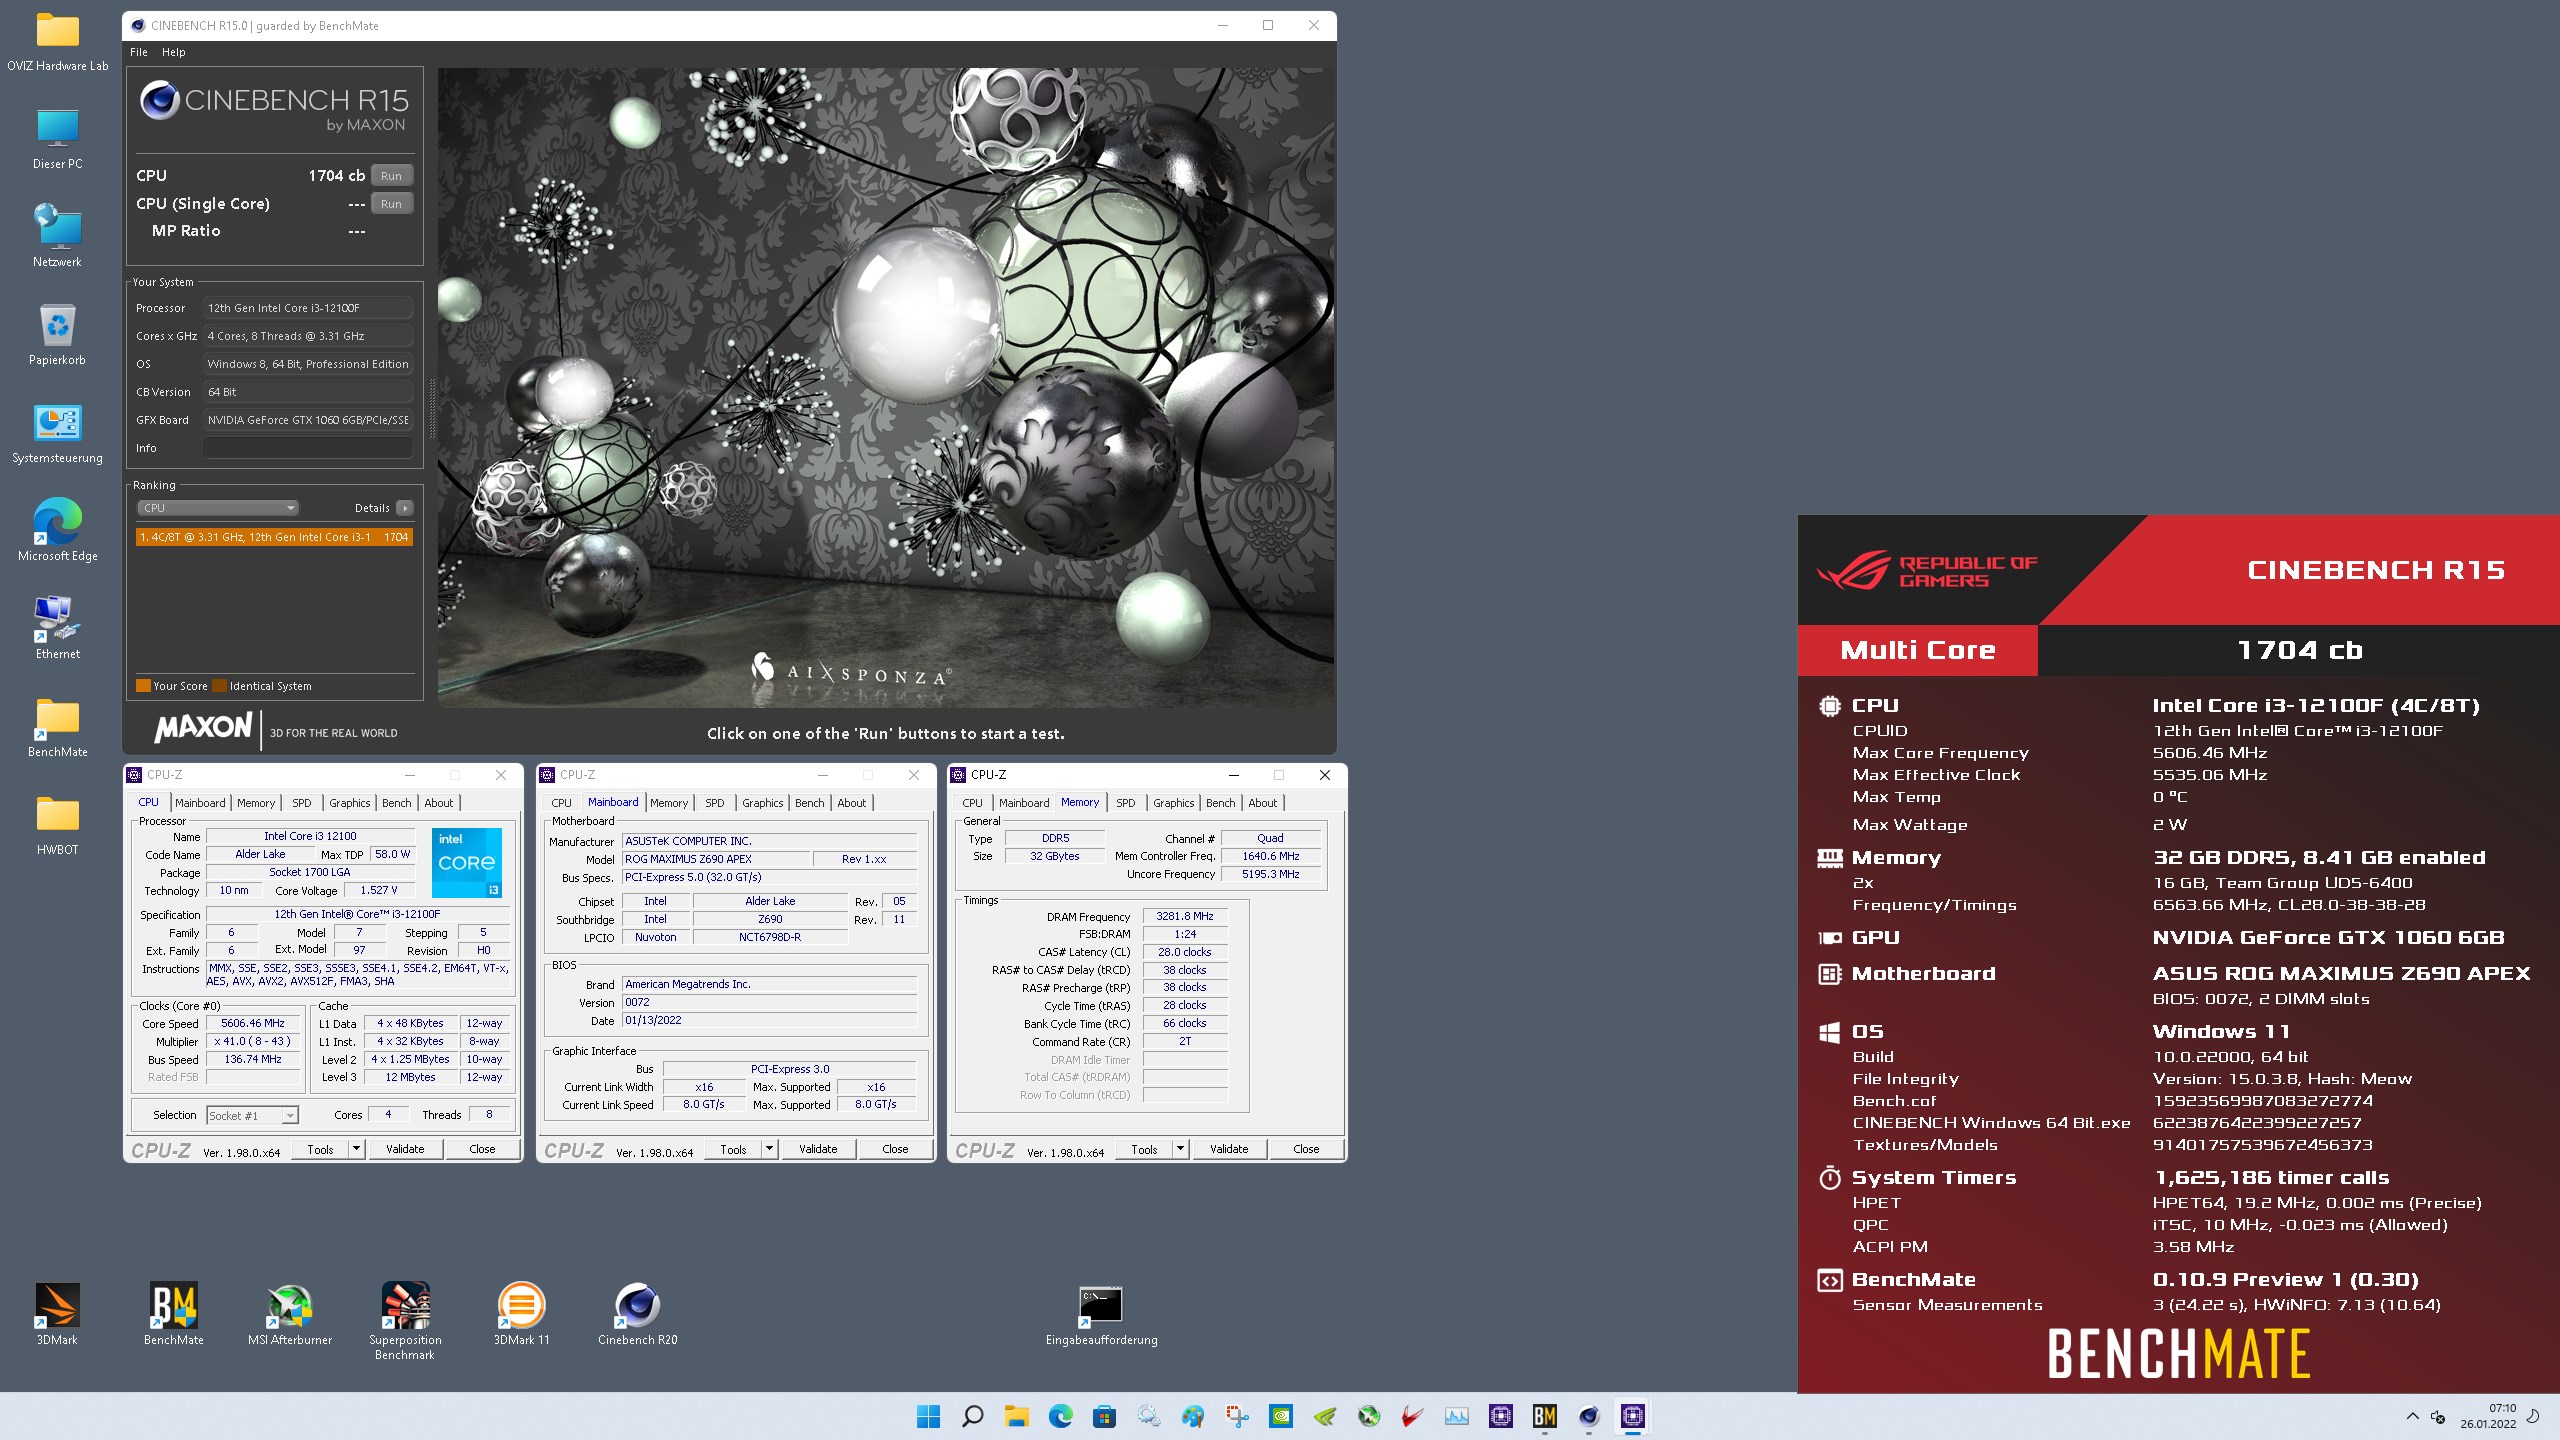
Task: Launch Superposition Benchmark shortcut
Action: (405, 1320)
